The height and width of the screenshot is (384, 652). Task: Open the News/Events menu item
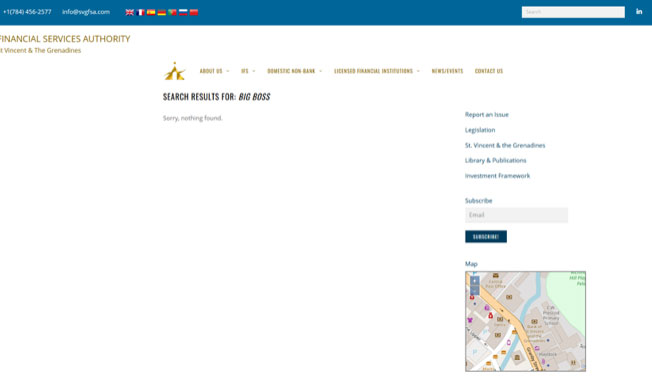click(x=447, y=71)
